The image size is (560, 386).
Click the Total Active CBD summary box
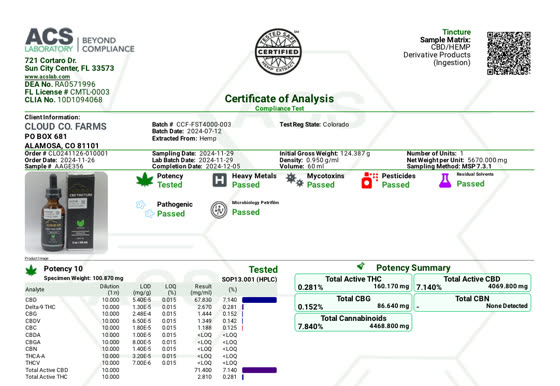pyautogui.click(x=472, y=283)
